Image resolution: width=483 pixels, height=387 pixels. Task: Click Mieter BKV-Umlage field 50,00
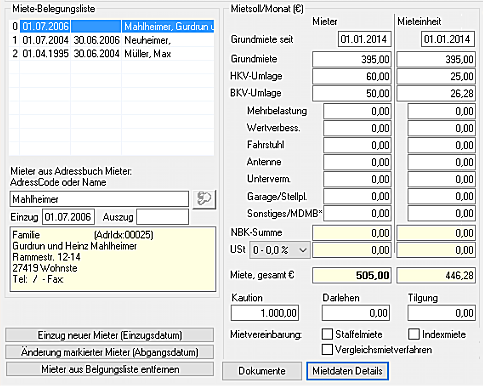352,93
